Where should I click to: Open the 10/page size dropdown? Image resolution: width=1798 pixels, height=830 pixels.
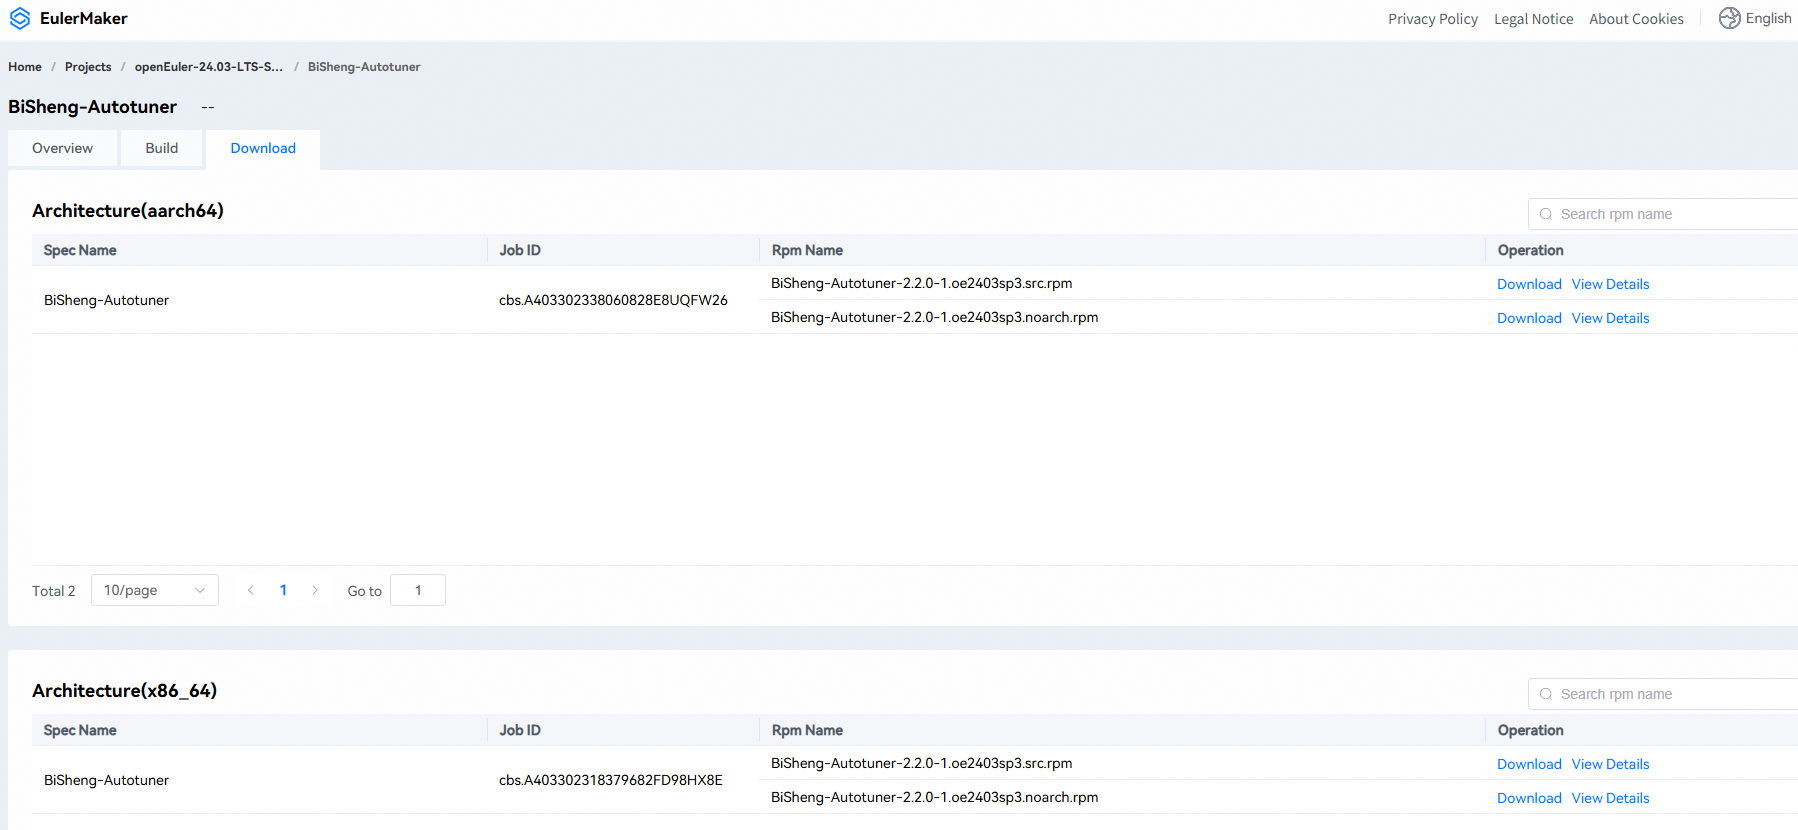pyautogui.click(x=155, y=590)
